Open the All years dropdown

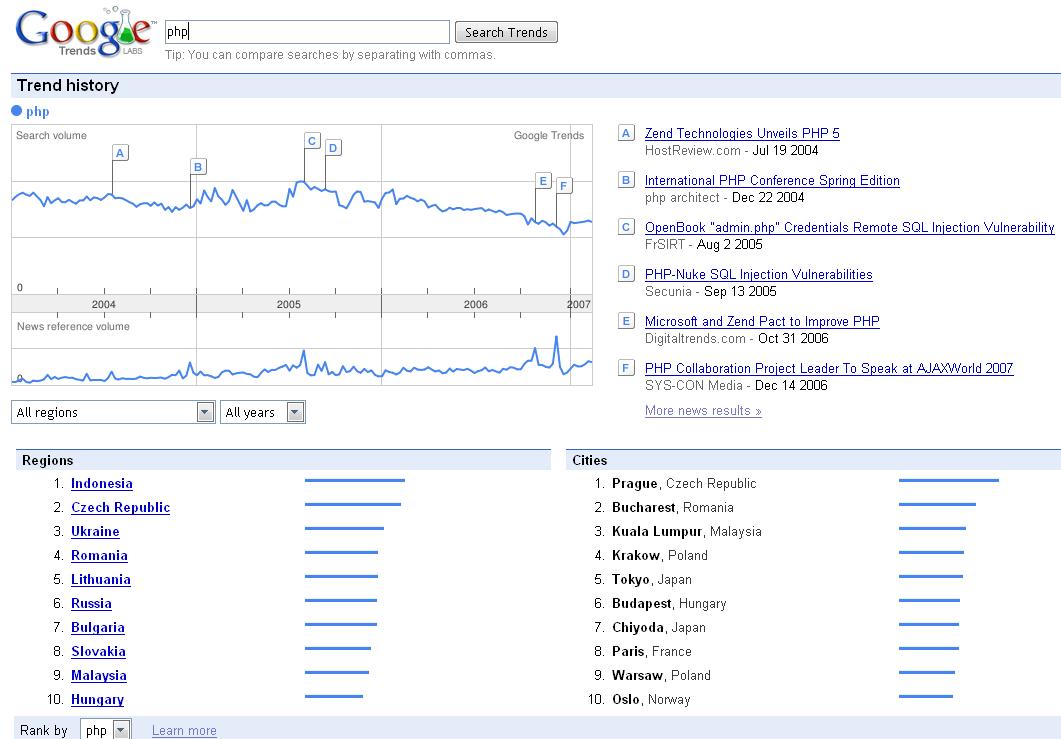pos(263,412)
